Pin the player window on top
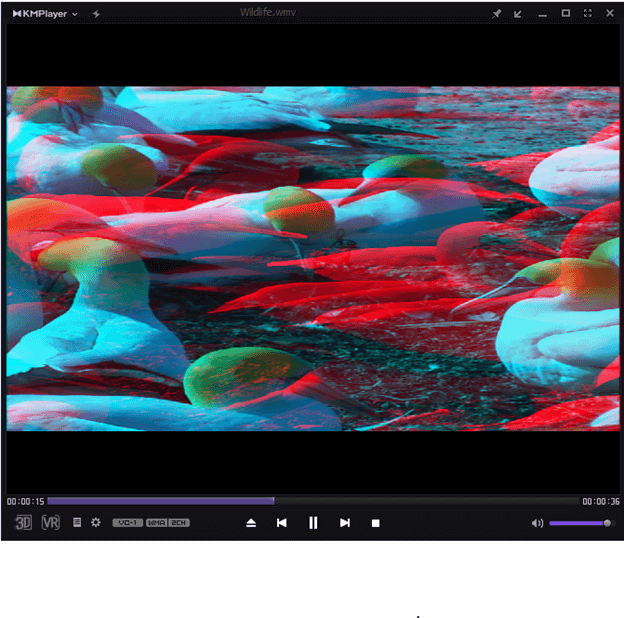 coord(497,14)
